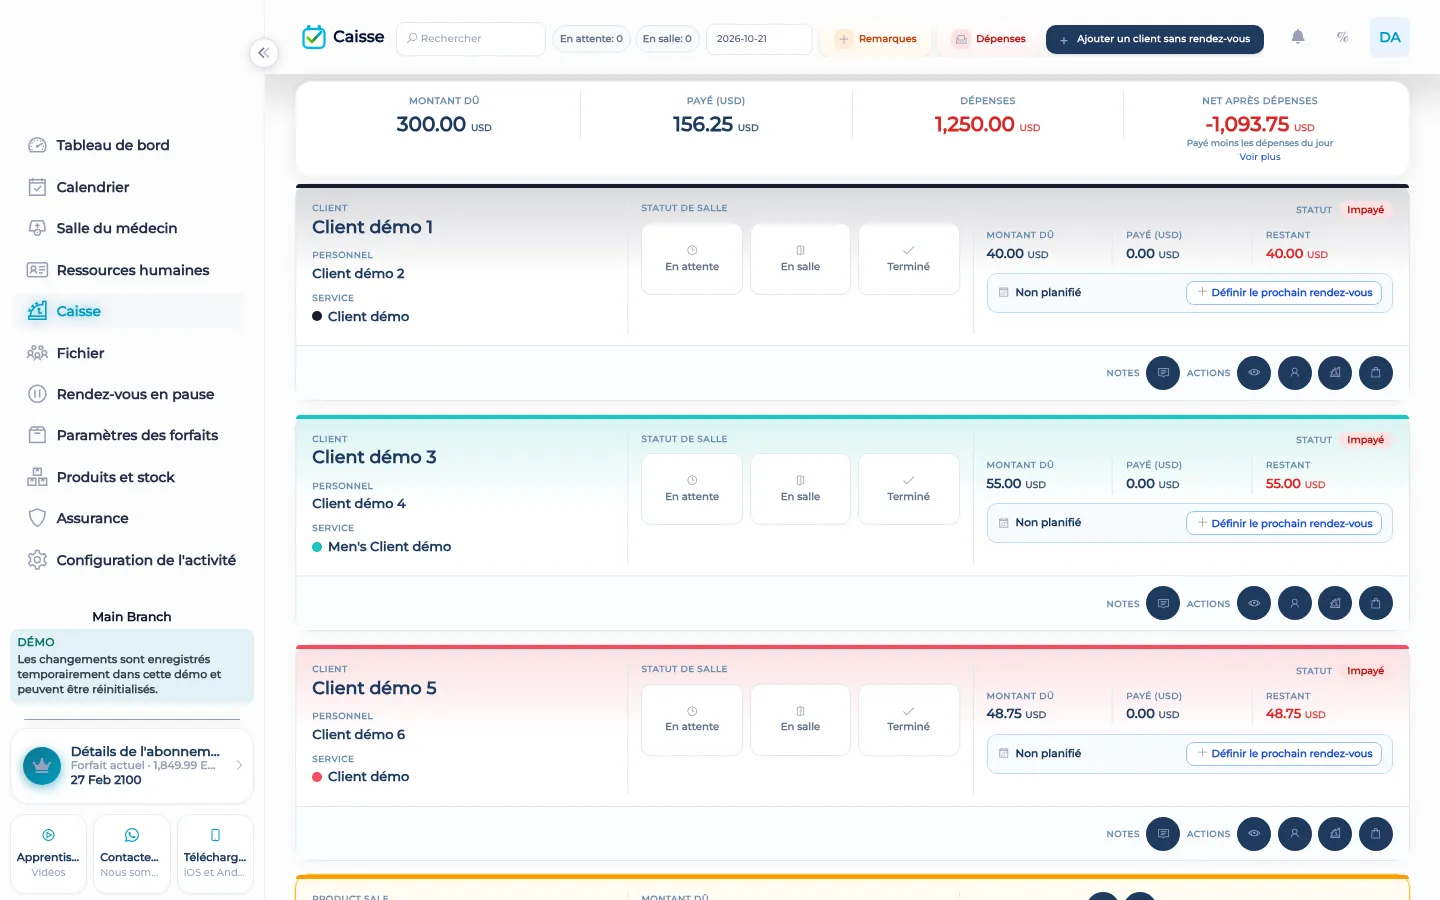Mark Client démo 5 as Terminé
1440x900 pixels.
908,719
